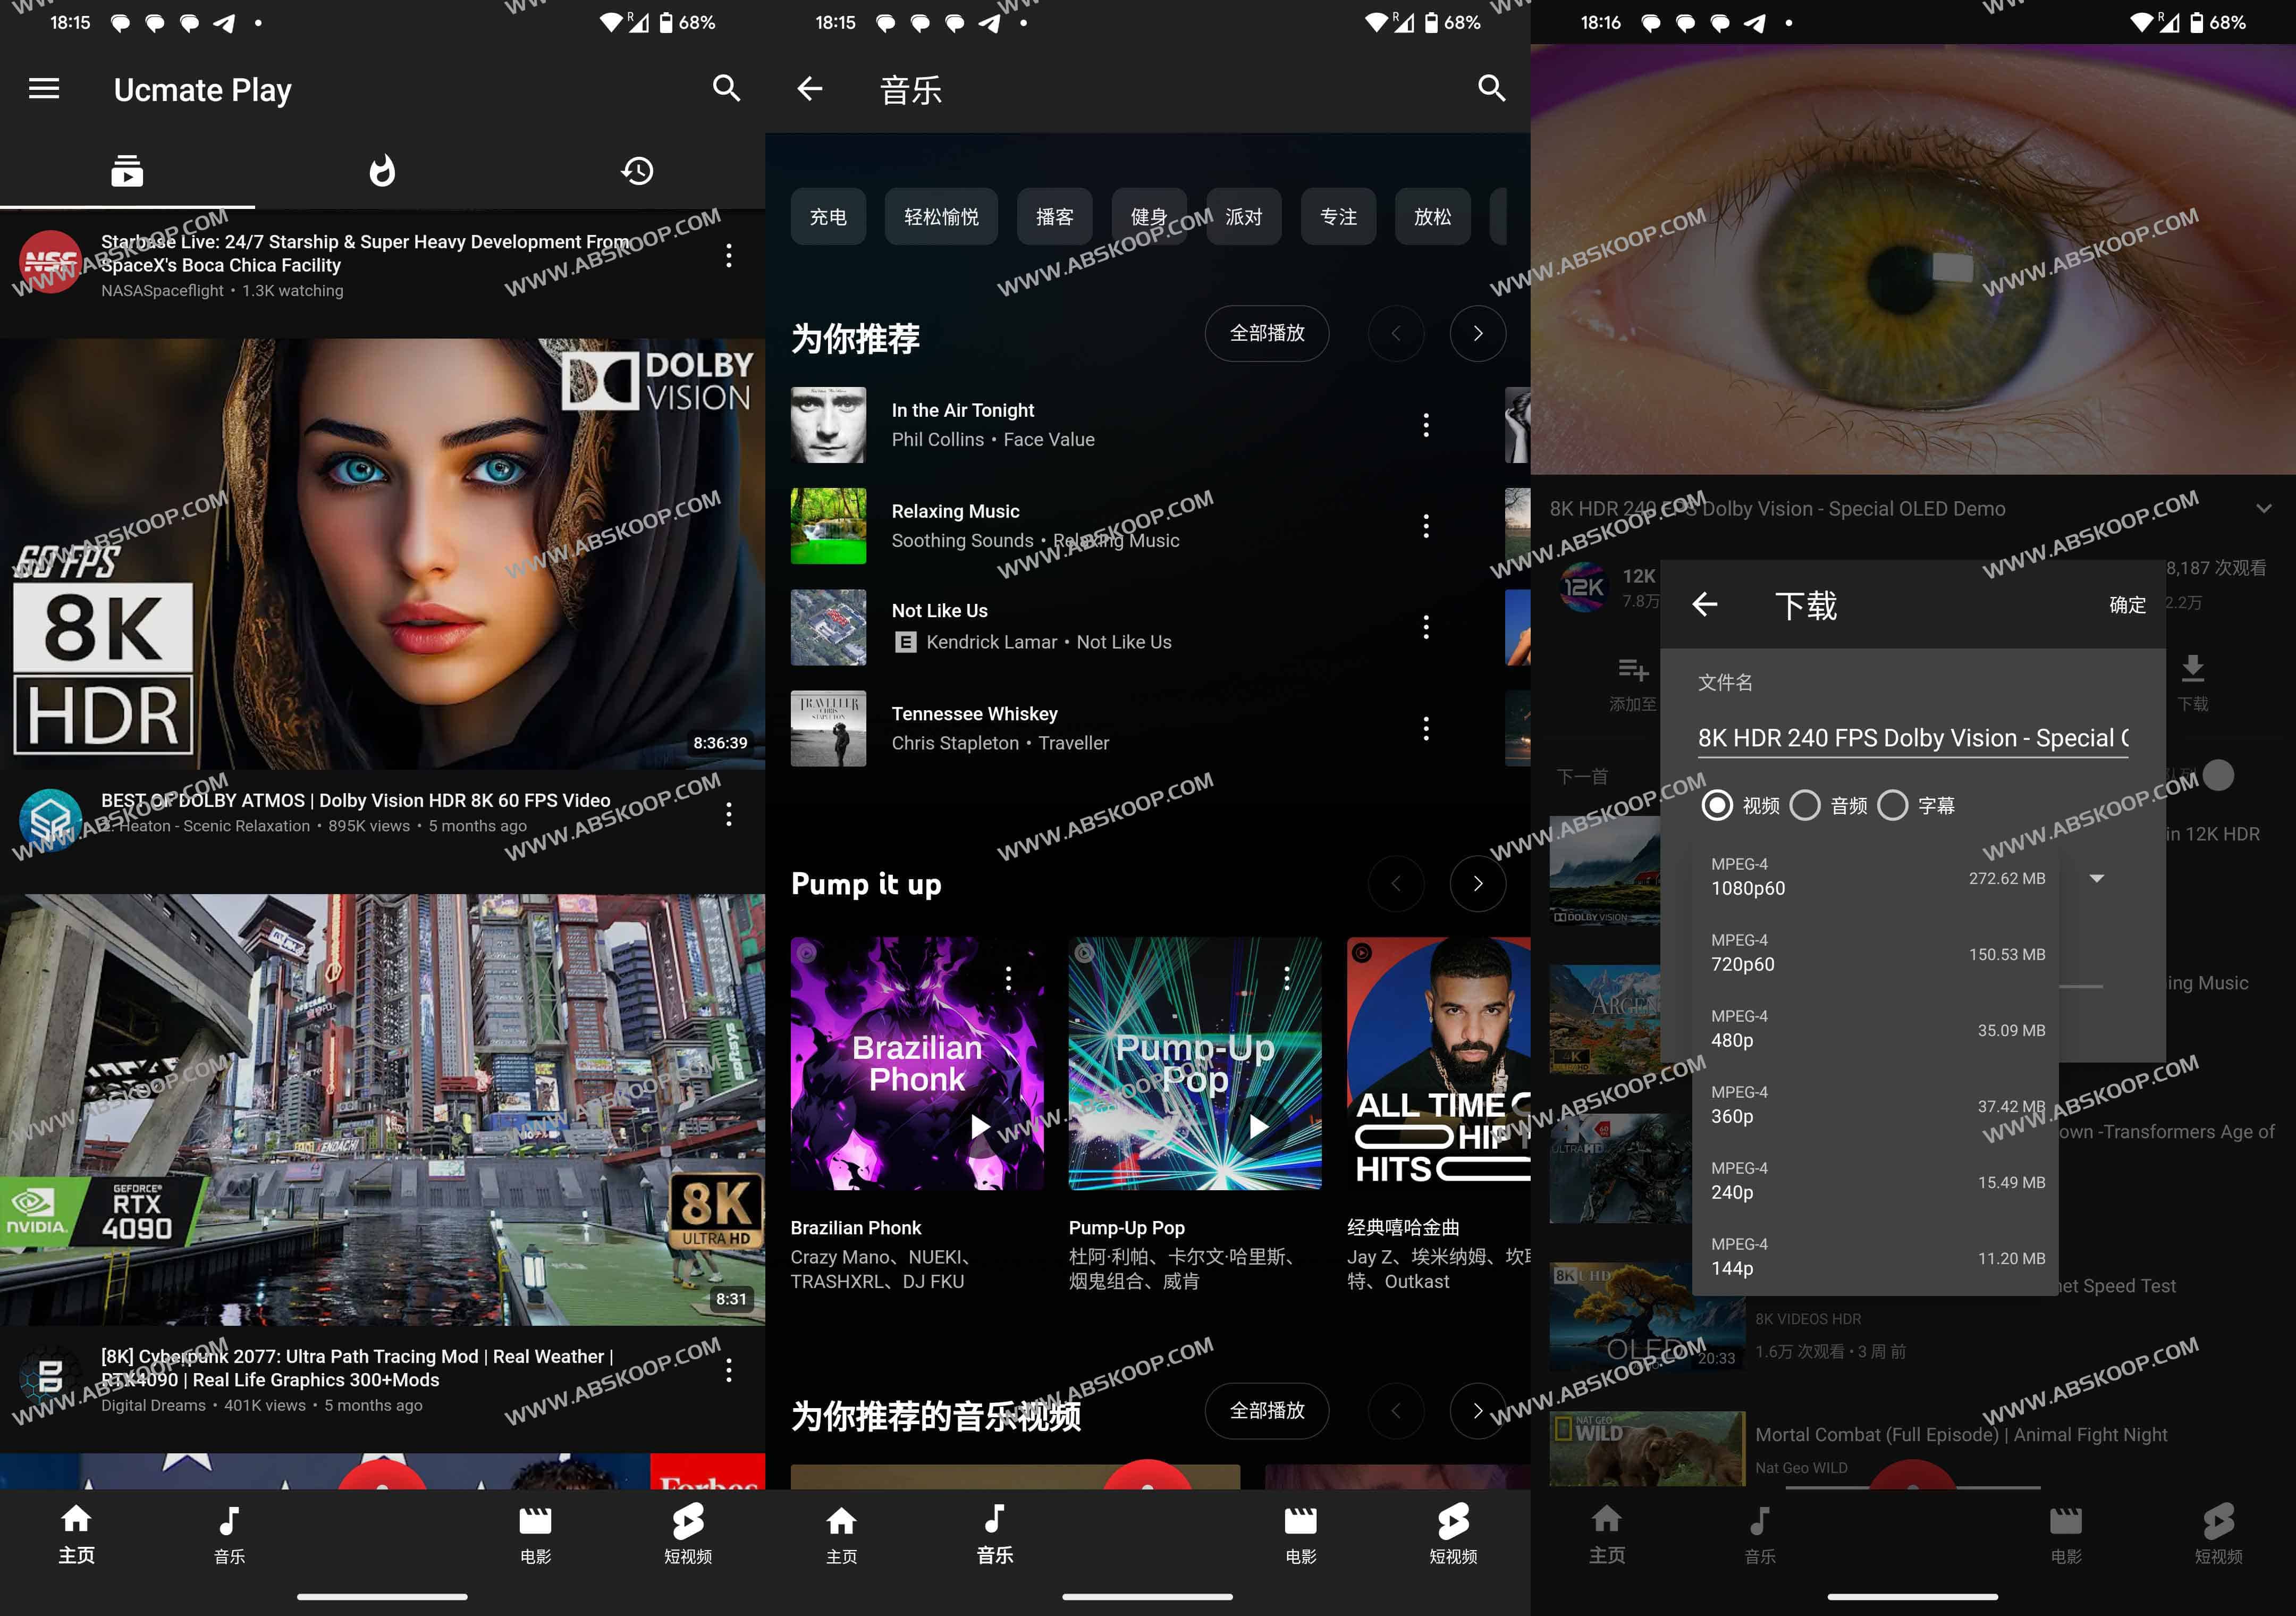Select the 音频 radio option
The width and height of the screenshot is (2296, 1616).
pos(1805,805)
